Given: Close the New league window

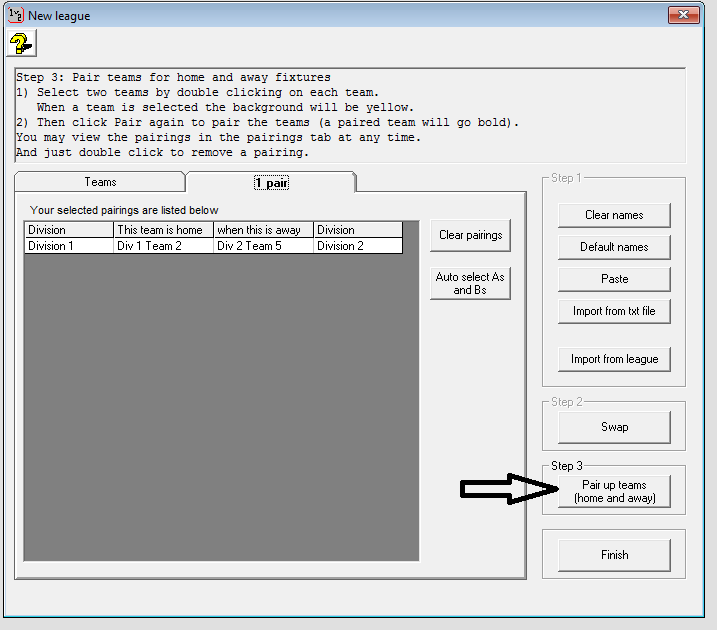Looking at the screenshot, I should pos(684,15).
